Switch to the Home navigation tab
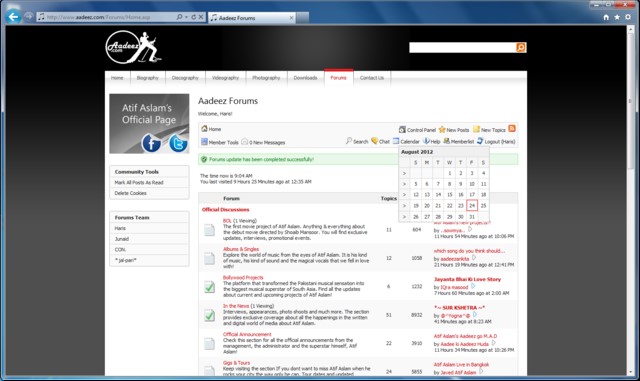The width and height of the screenshot is (640, 381). pyautogui.click(x=117, y=78)
